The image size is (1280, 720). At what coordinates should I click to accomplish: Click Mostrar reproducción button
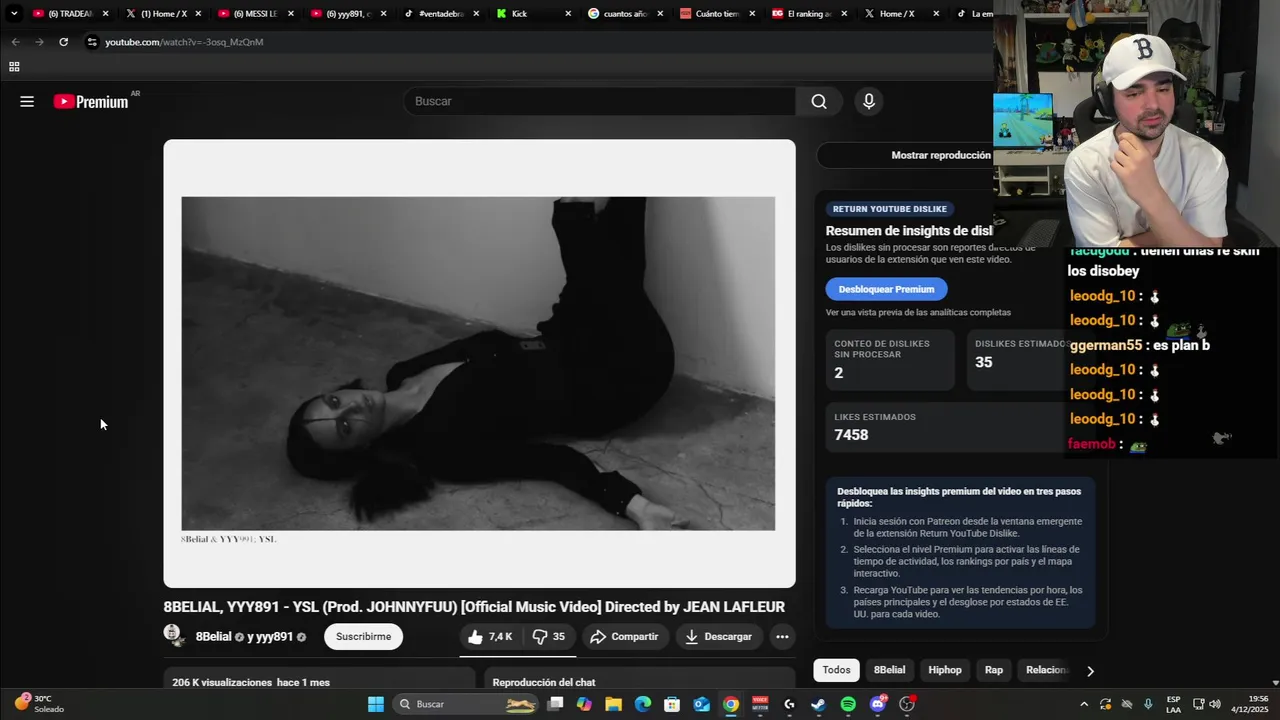(x=940, y=155)
